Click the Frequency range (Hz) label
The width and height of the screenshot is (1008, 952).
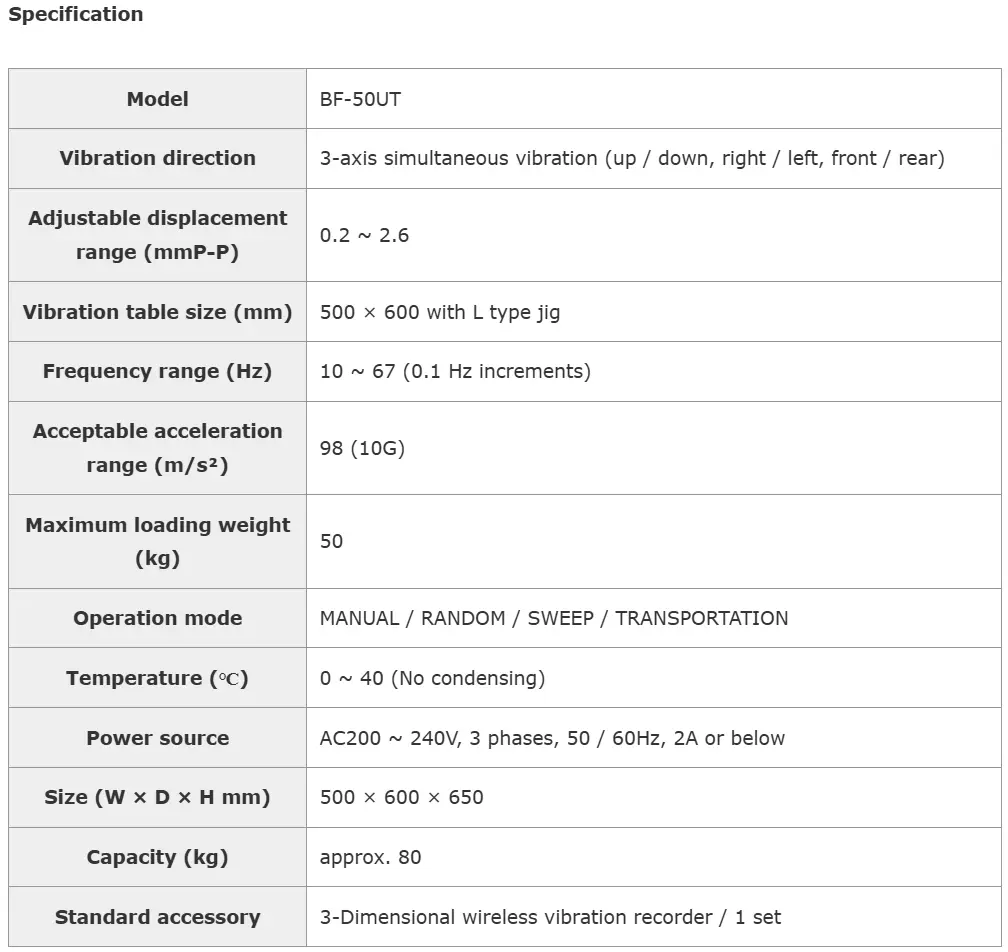click(x=157, y=371)
